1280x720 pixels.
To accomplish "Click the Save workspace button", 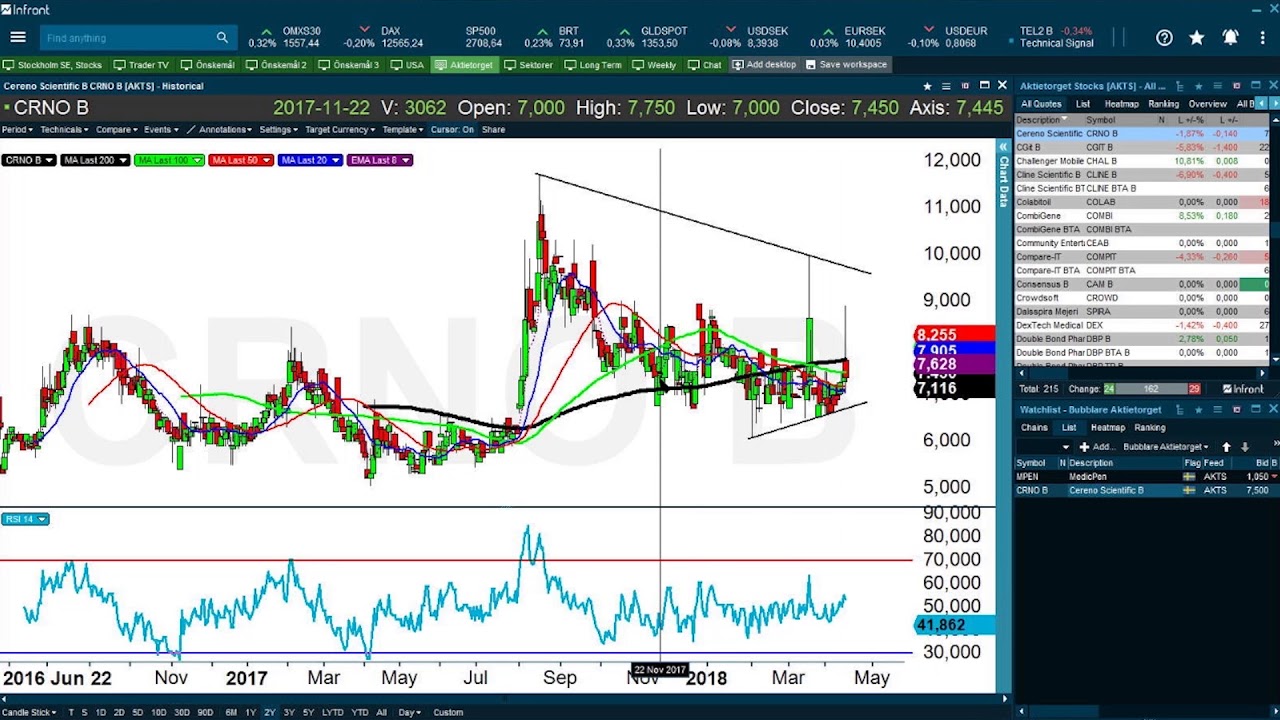I will tap(845, 65).
